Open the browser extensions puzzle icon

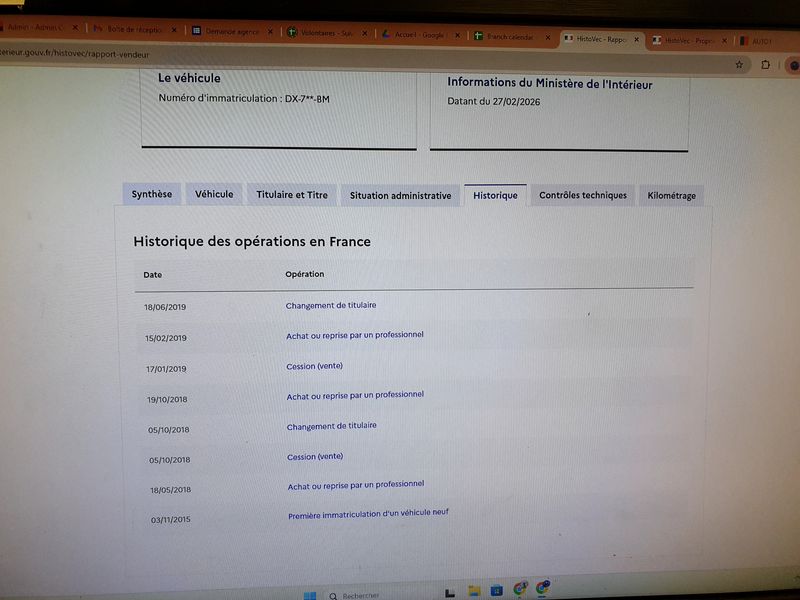click(x=765, y=65)
